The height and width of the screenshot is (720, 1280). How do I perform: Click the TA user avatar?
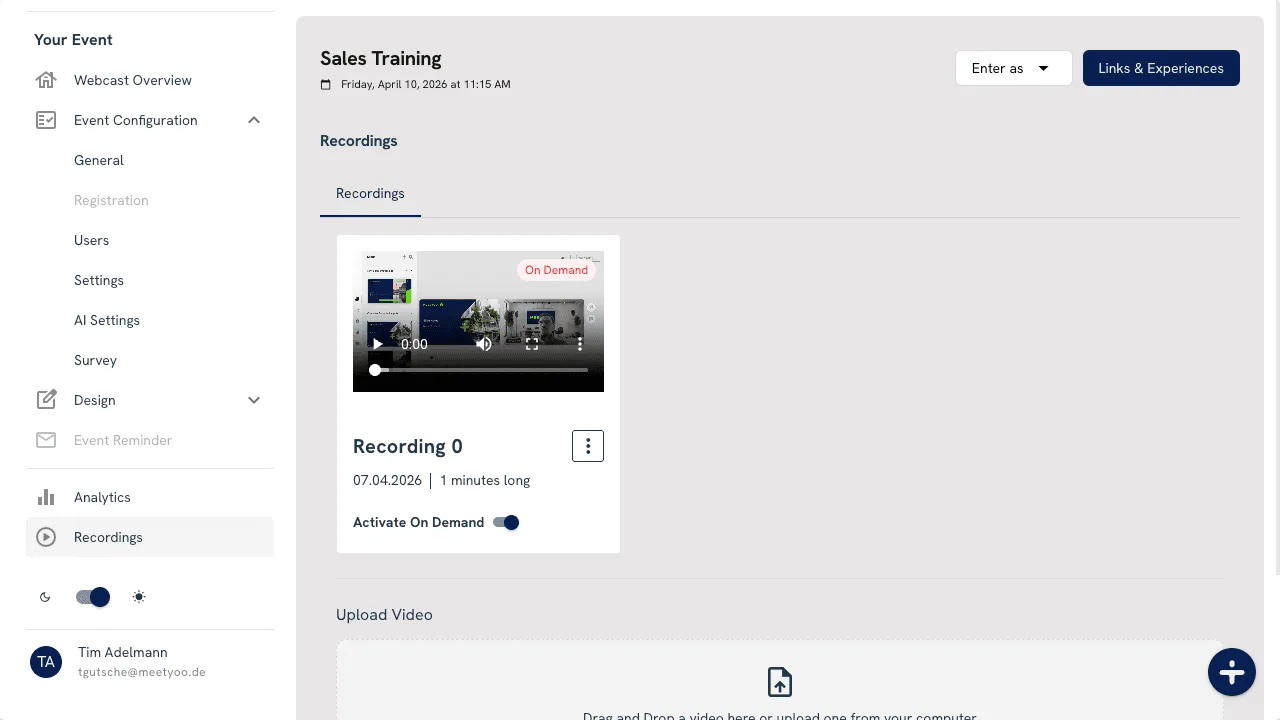46,662
